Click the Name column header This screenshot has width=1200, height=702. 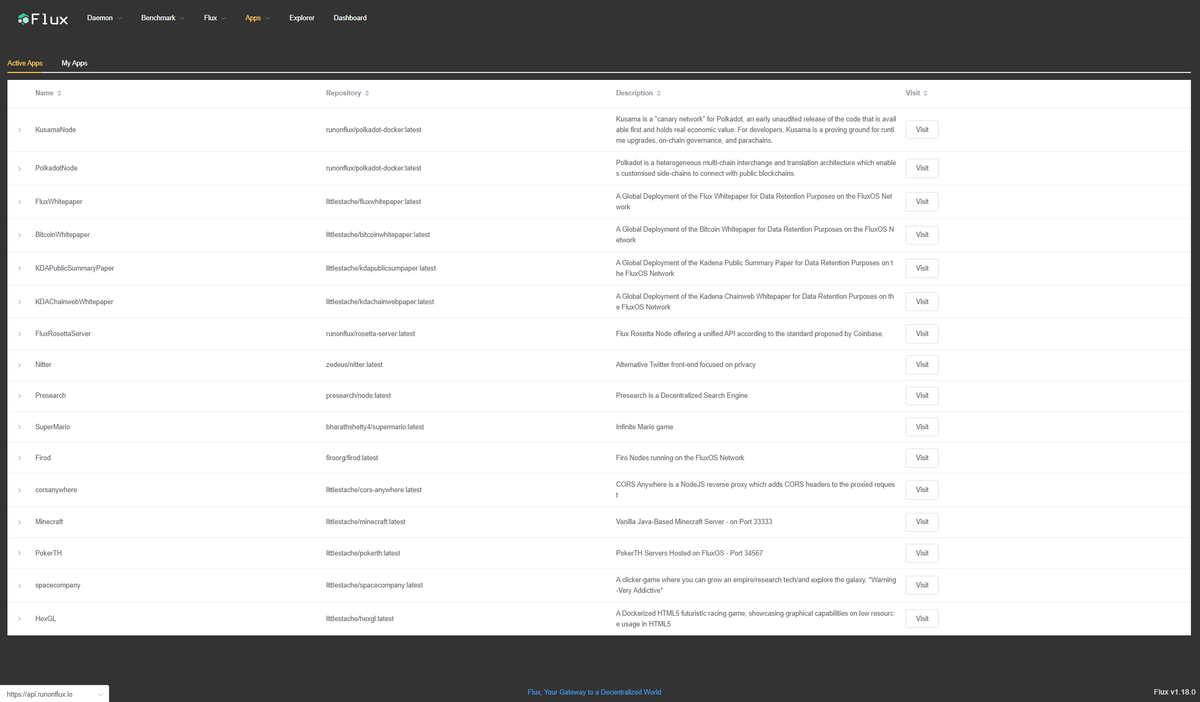tap(44, 93)
